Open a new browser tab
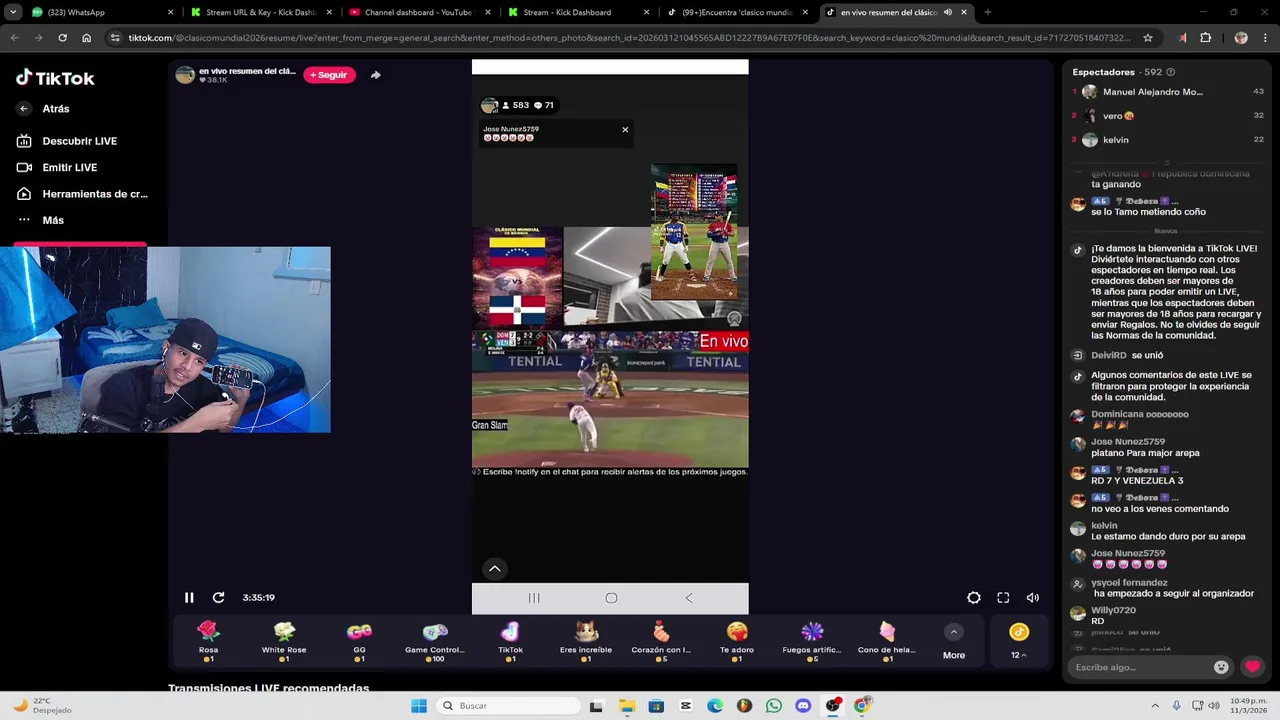The height and width of the screenshot is (720, 1280). [x=988, y=12]
